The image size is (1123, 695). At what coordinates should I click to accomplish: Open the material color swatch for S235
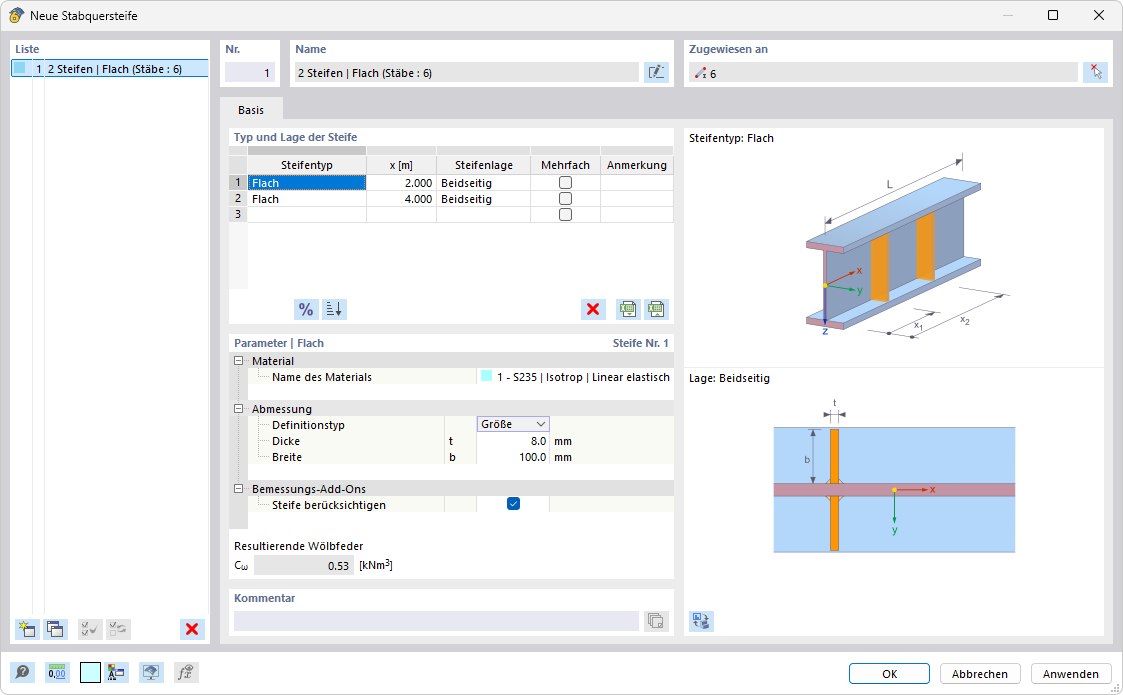coord(488,376)
